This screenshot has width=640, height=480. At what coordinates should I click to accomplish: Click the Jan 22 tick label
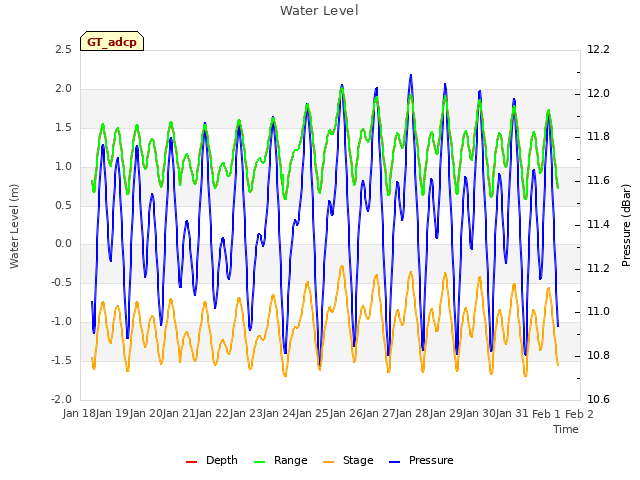(x=213, y=414)
